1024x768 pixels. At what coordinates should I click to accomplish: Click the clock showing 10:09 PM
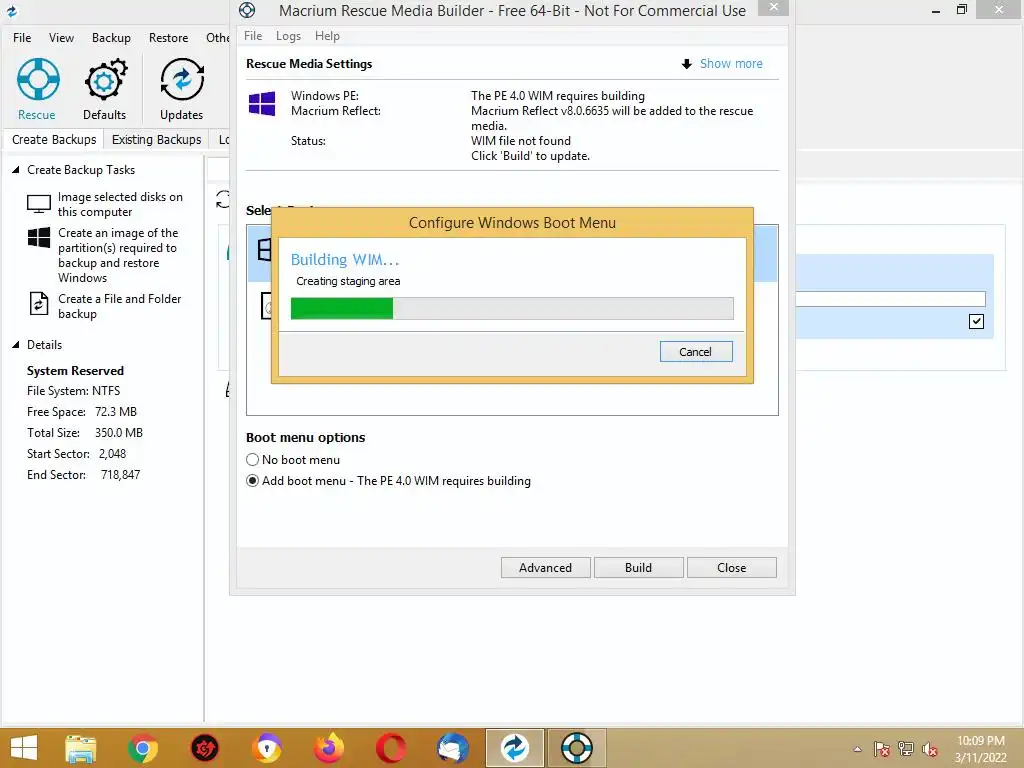point(980,741)
